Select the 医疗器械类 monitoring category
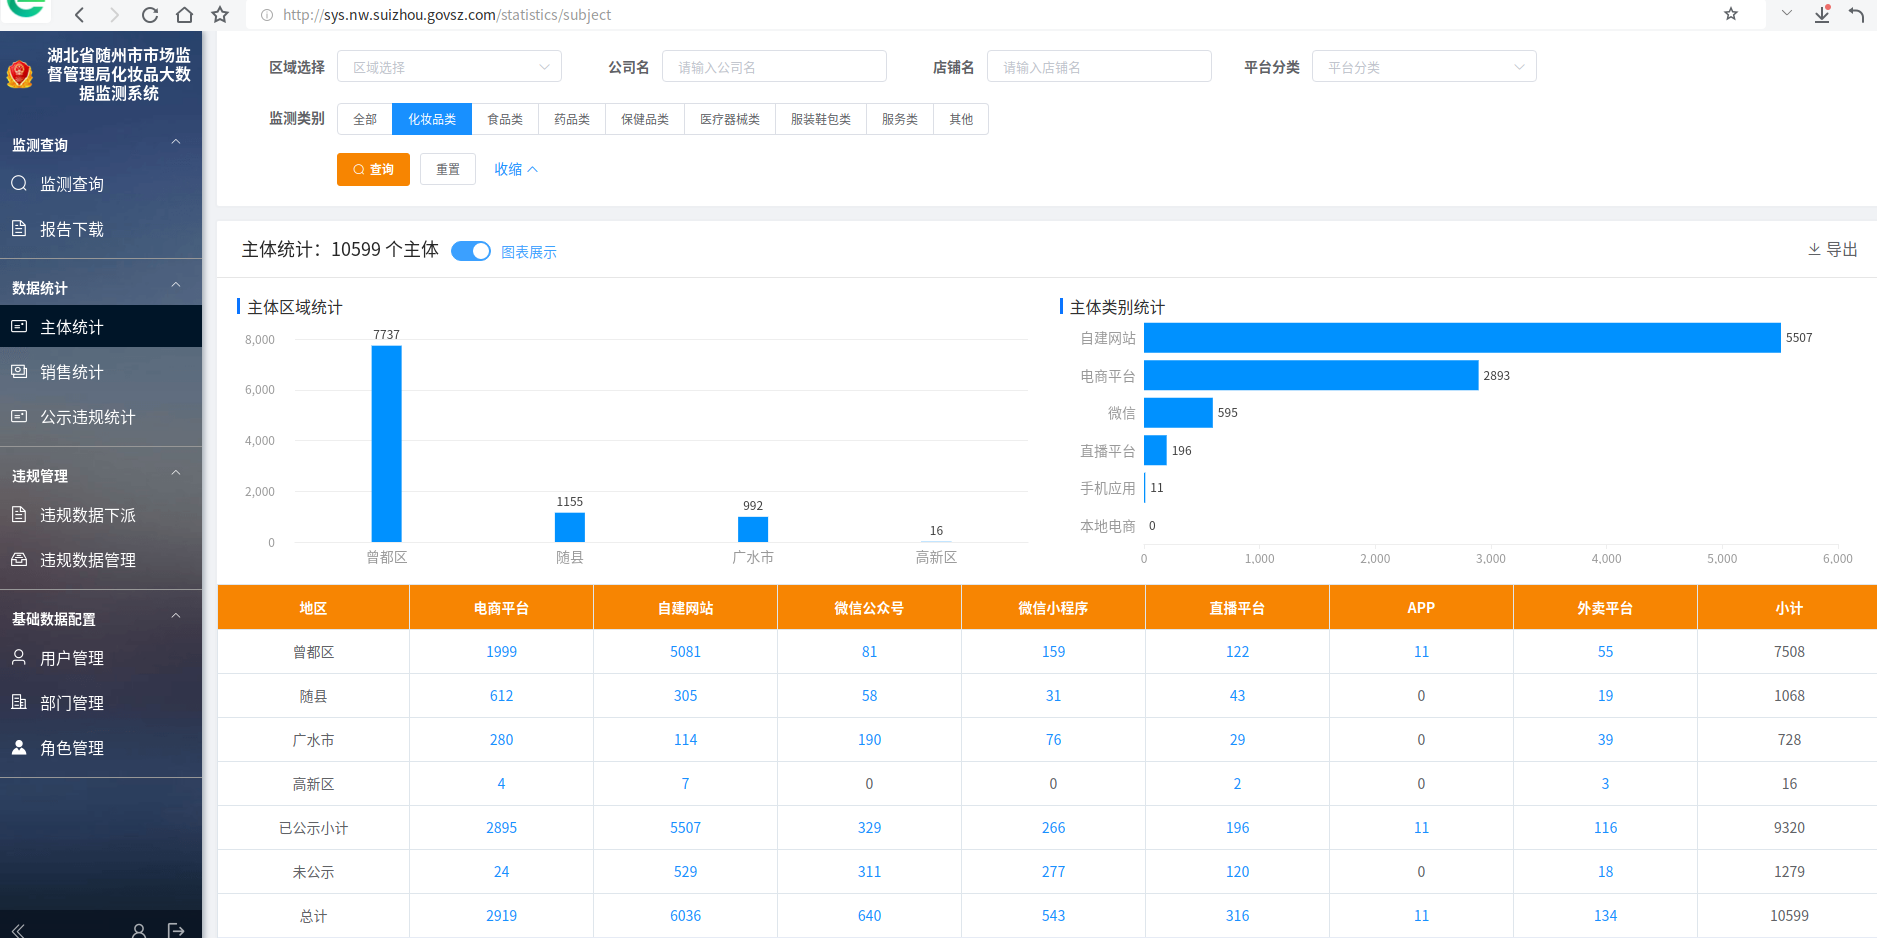The image size is (1877, 938). [x=729, y=119]
